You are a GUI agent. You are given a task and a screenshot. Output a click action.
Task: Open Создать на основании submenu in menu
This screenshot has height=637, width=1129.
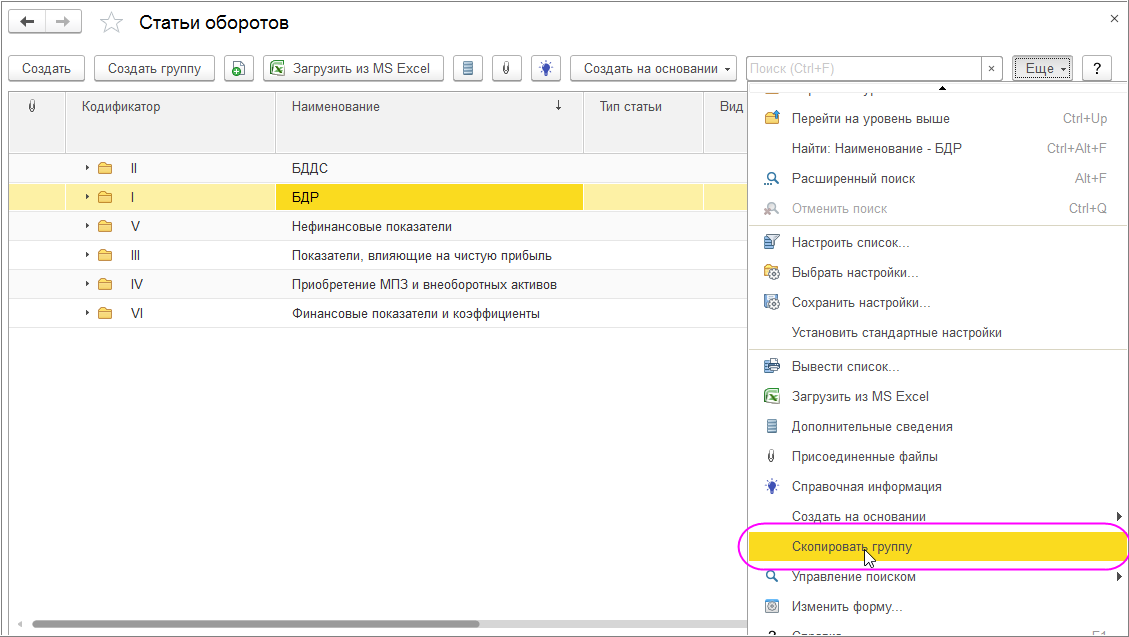(937, 516)
